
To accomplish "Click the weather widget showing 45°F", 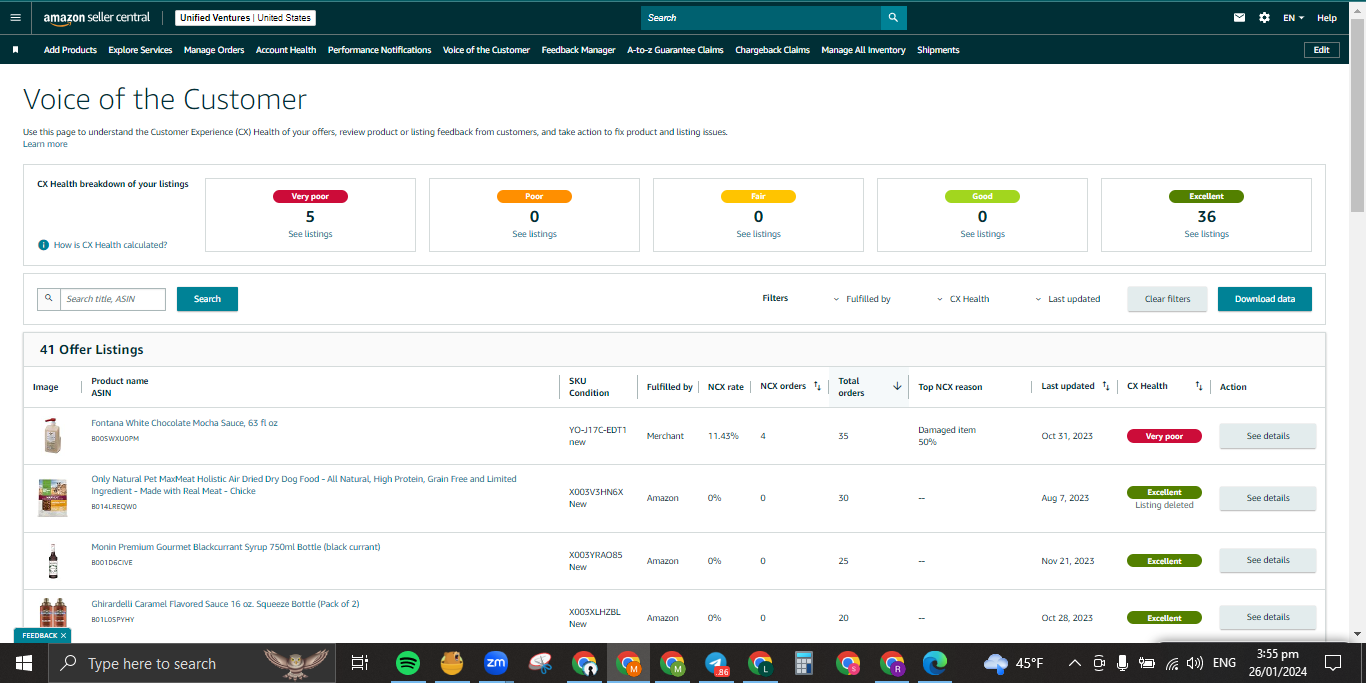I will tap(1013, 663).
